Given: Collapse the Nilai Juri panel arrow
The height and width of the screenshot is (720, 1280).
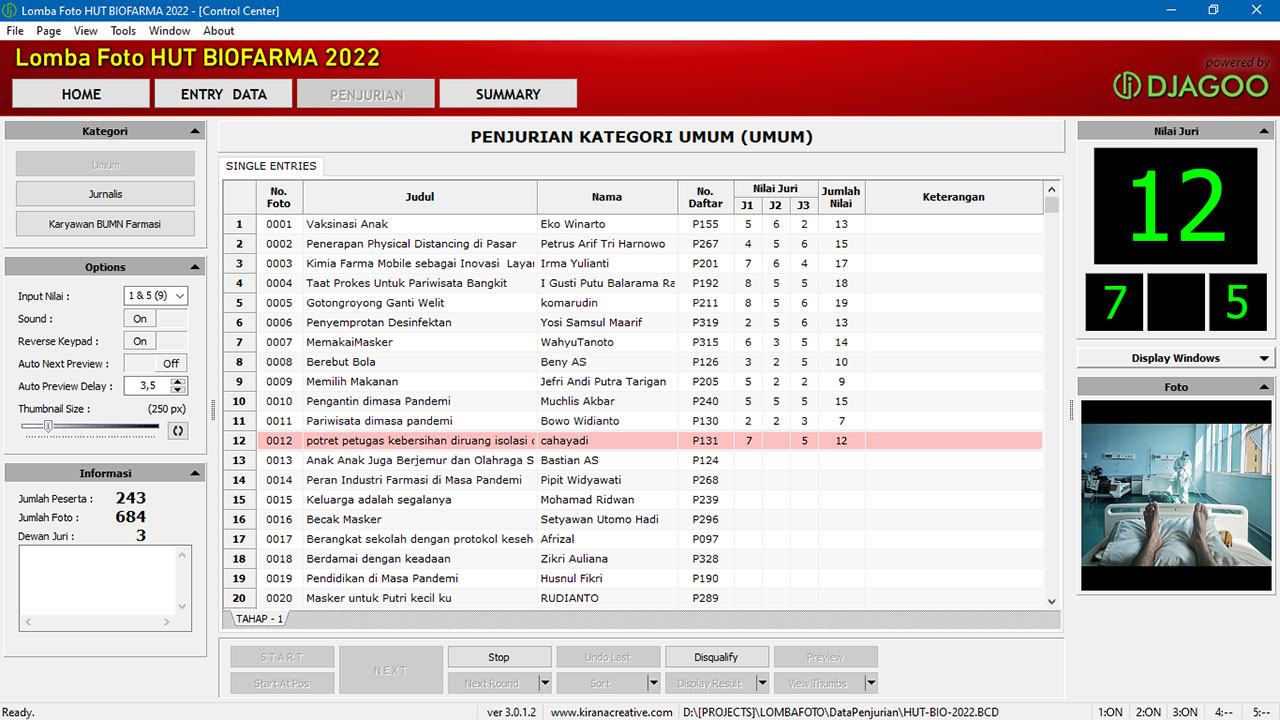Looking at the screenshot, I should pyautogui.click(x=1264, y=131).
